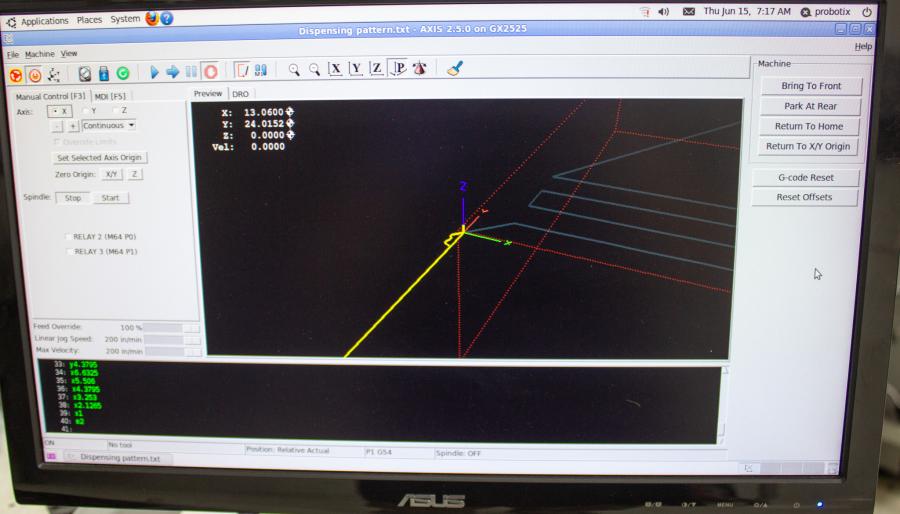Zero the Z origin

pos(134,174)
